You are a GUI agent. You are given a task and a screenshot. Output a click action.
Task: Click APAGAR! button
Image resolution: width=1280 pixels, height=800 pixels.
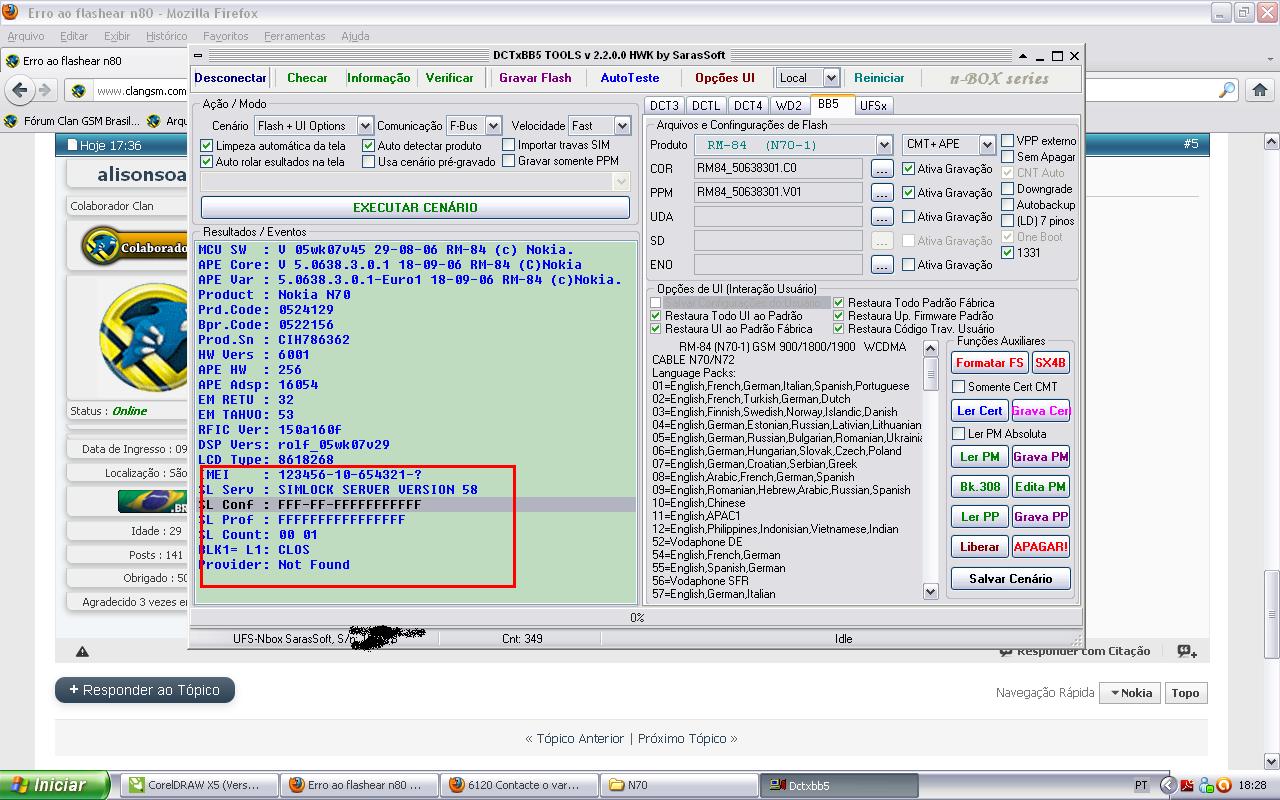point(1041,547)
